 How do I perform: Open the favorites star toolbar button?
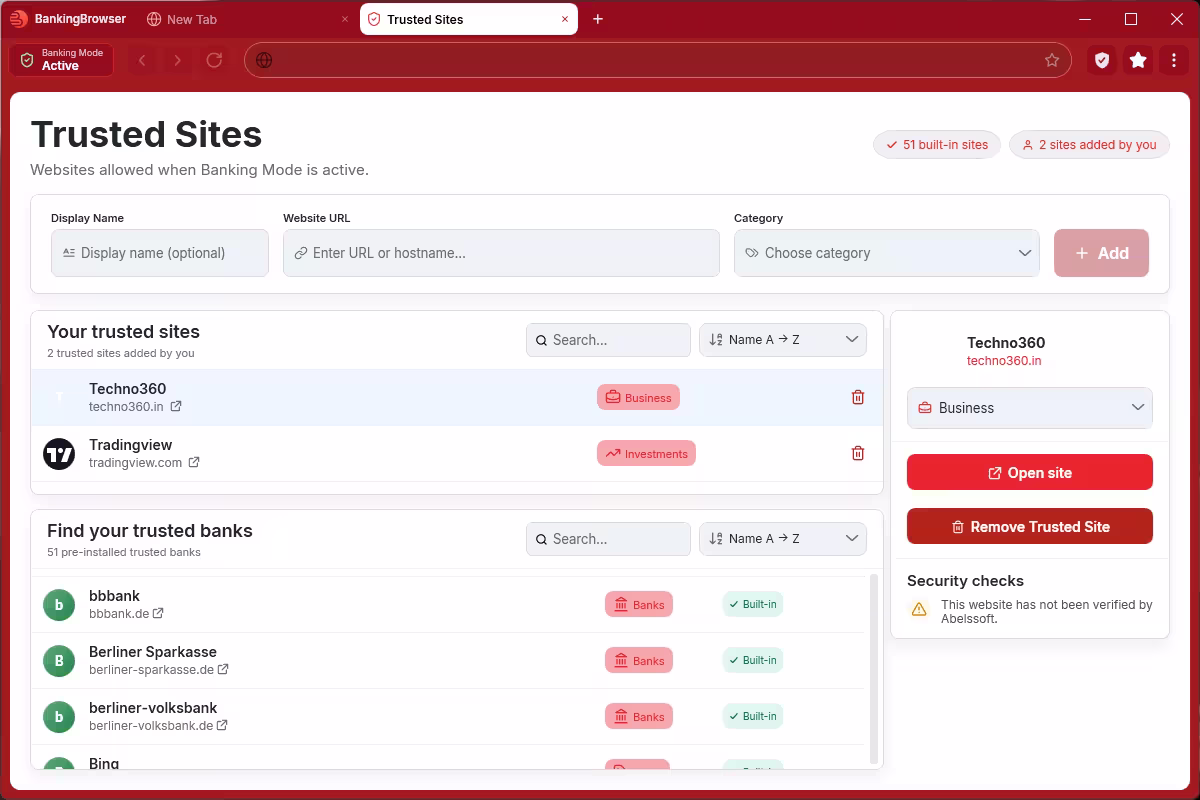point(1138,60)
